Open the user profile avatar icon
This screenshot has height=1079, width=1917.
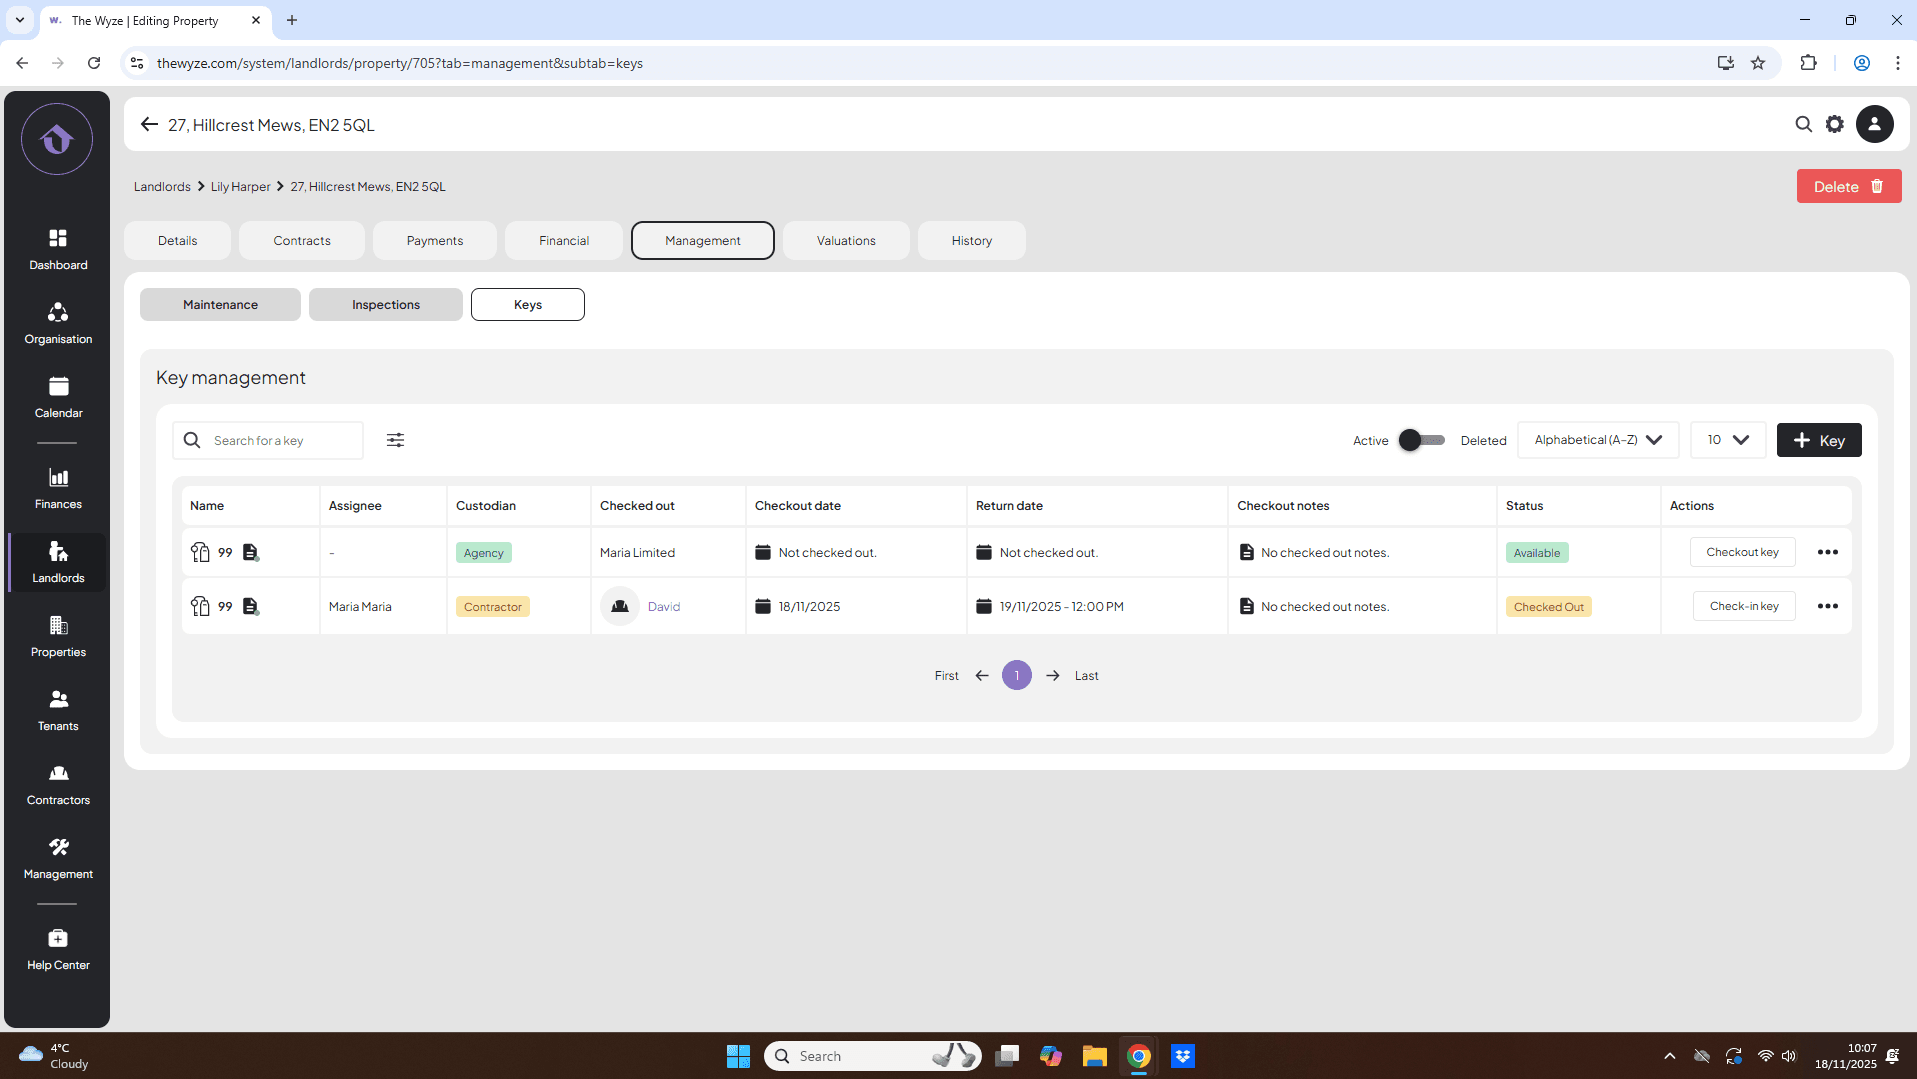1874,125
